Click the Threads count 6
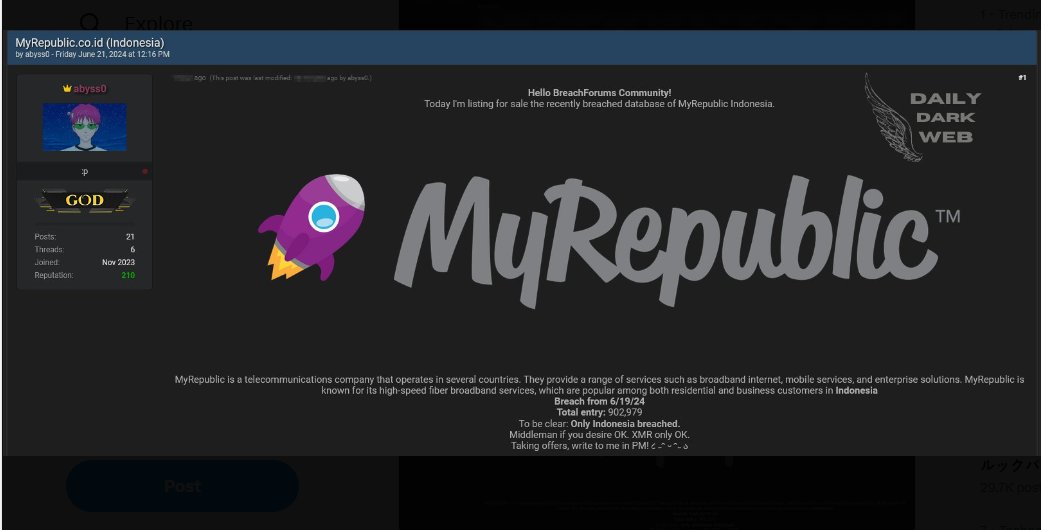This screenshot has height=530, width=1041. [x=133, y=249]
